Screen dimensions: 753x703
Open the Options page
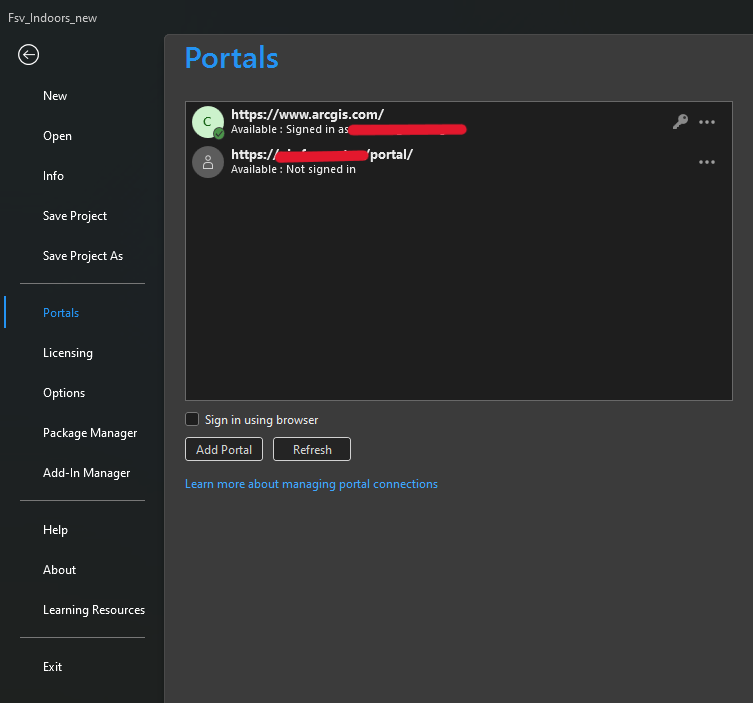point(64,393)
